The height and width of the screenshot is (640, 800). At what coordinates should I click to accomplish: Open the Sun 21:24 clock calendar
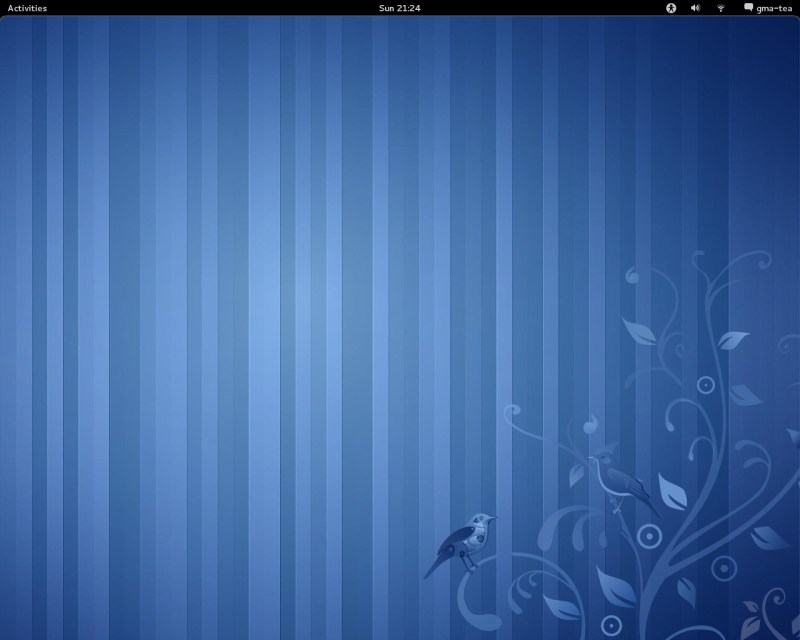(399, 8)
